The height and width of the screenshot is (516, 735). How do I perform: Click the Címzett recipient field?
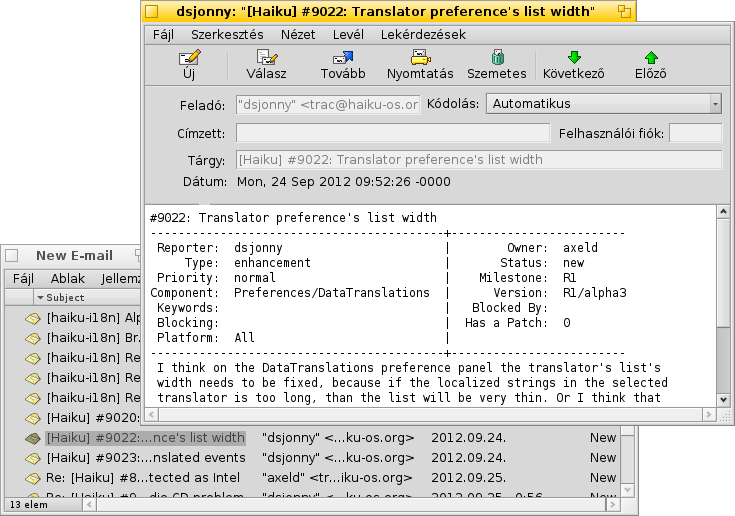click(x=392, y=133)
